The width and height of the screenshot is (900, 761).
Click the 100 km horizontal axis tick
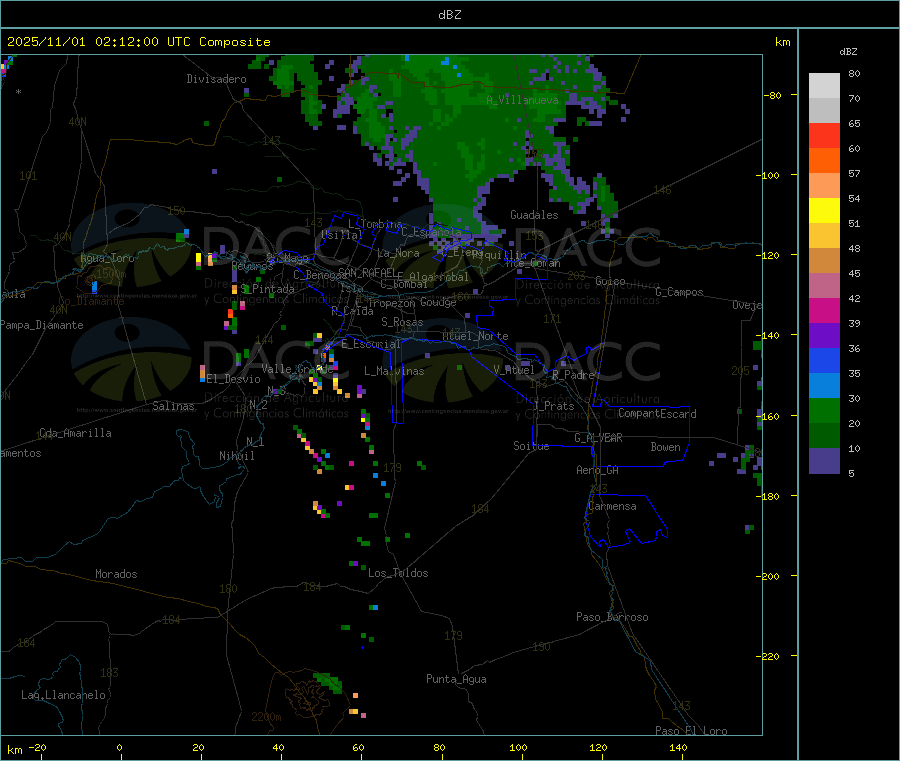(x=518, y=747)
